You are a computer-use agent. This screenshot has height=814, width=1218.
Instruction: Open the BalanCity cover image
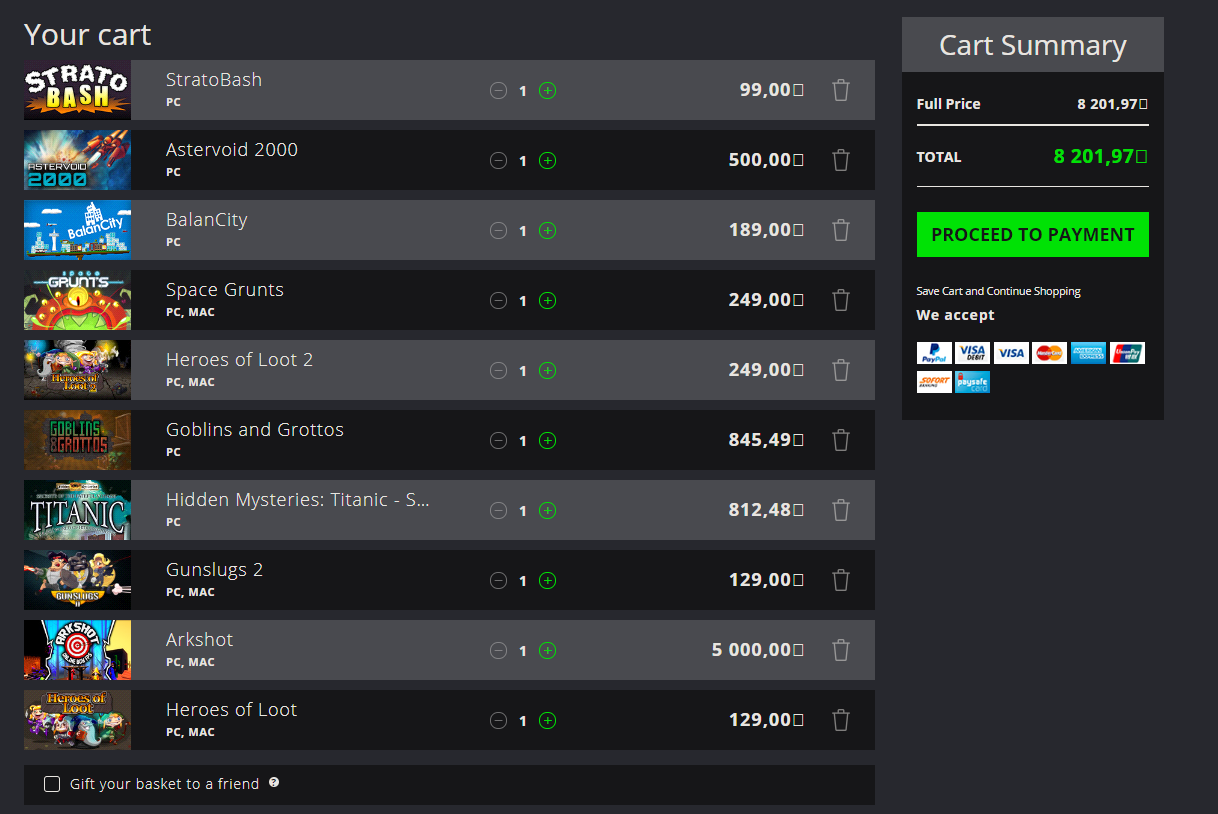[x=77, y=230]
